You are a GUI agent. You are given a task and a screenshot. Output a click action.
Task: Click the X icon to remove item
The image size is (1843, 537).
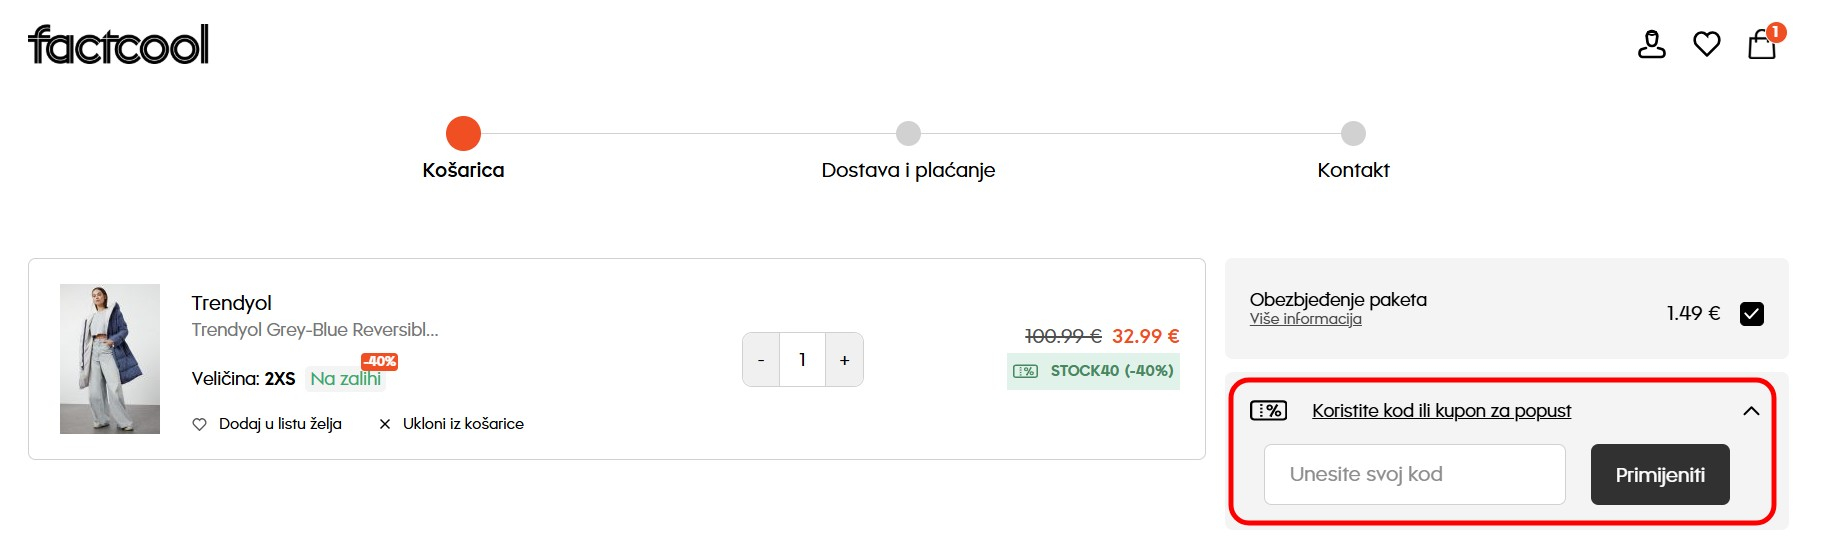(x=385, y=424)
